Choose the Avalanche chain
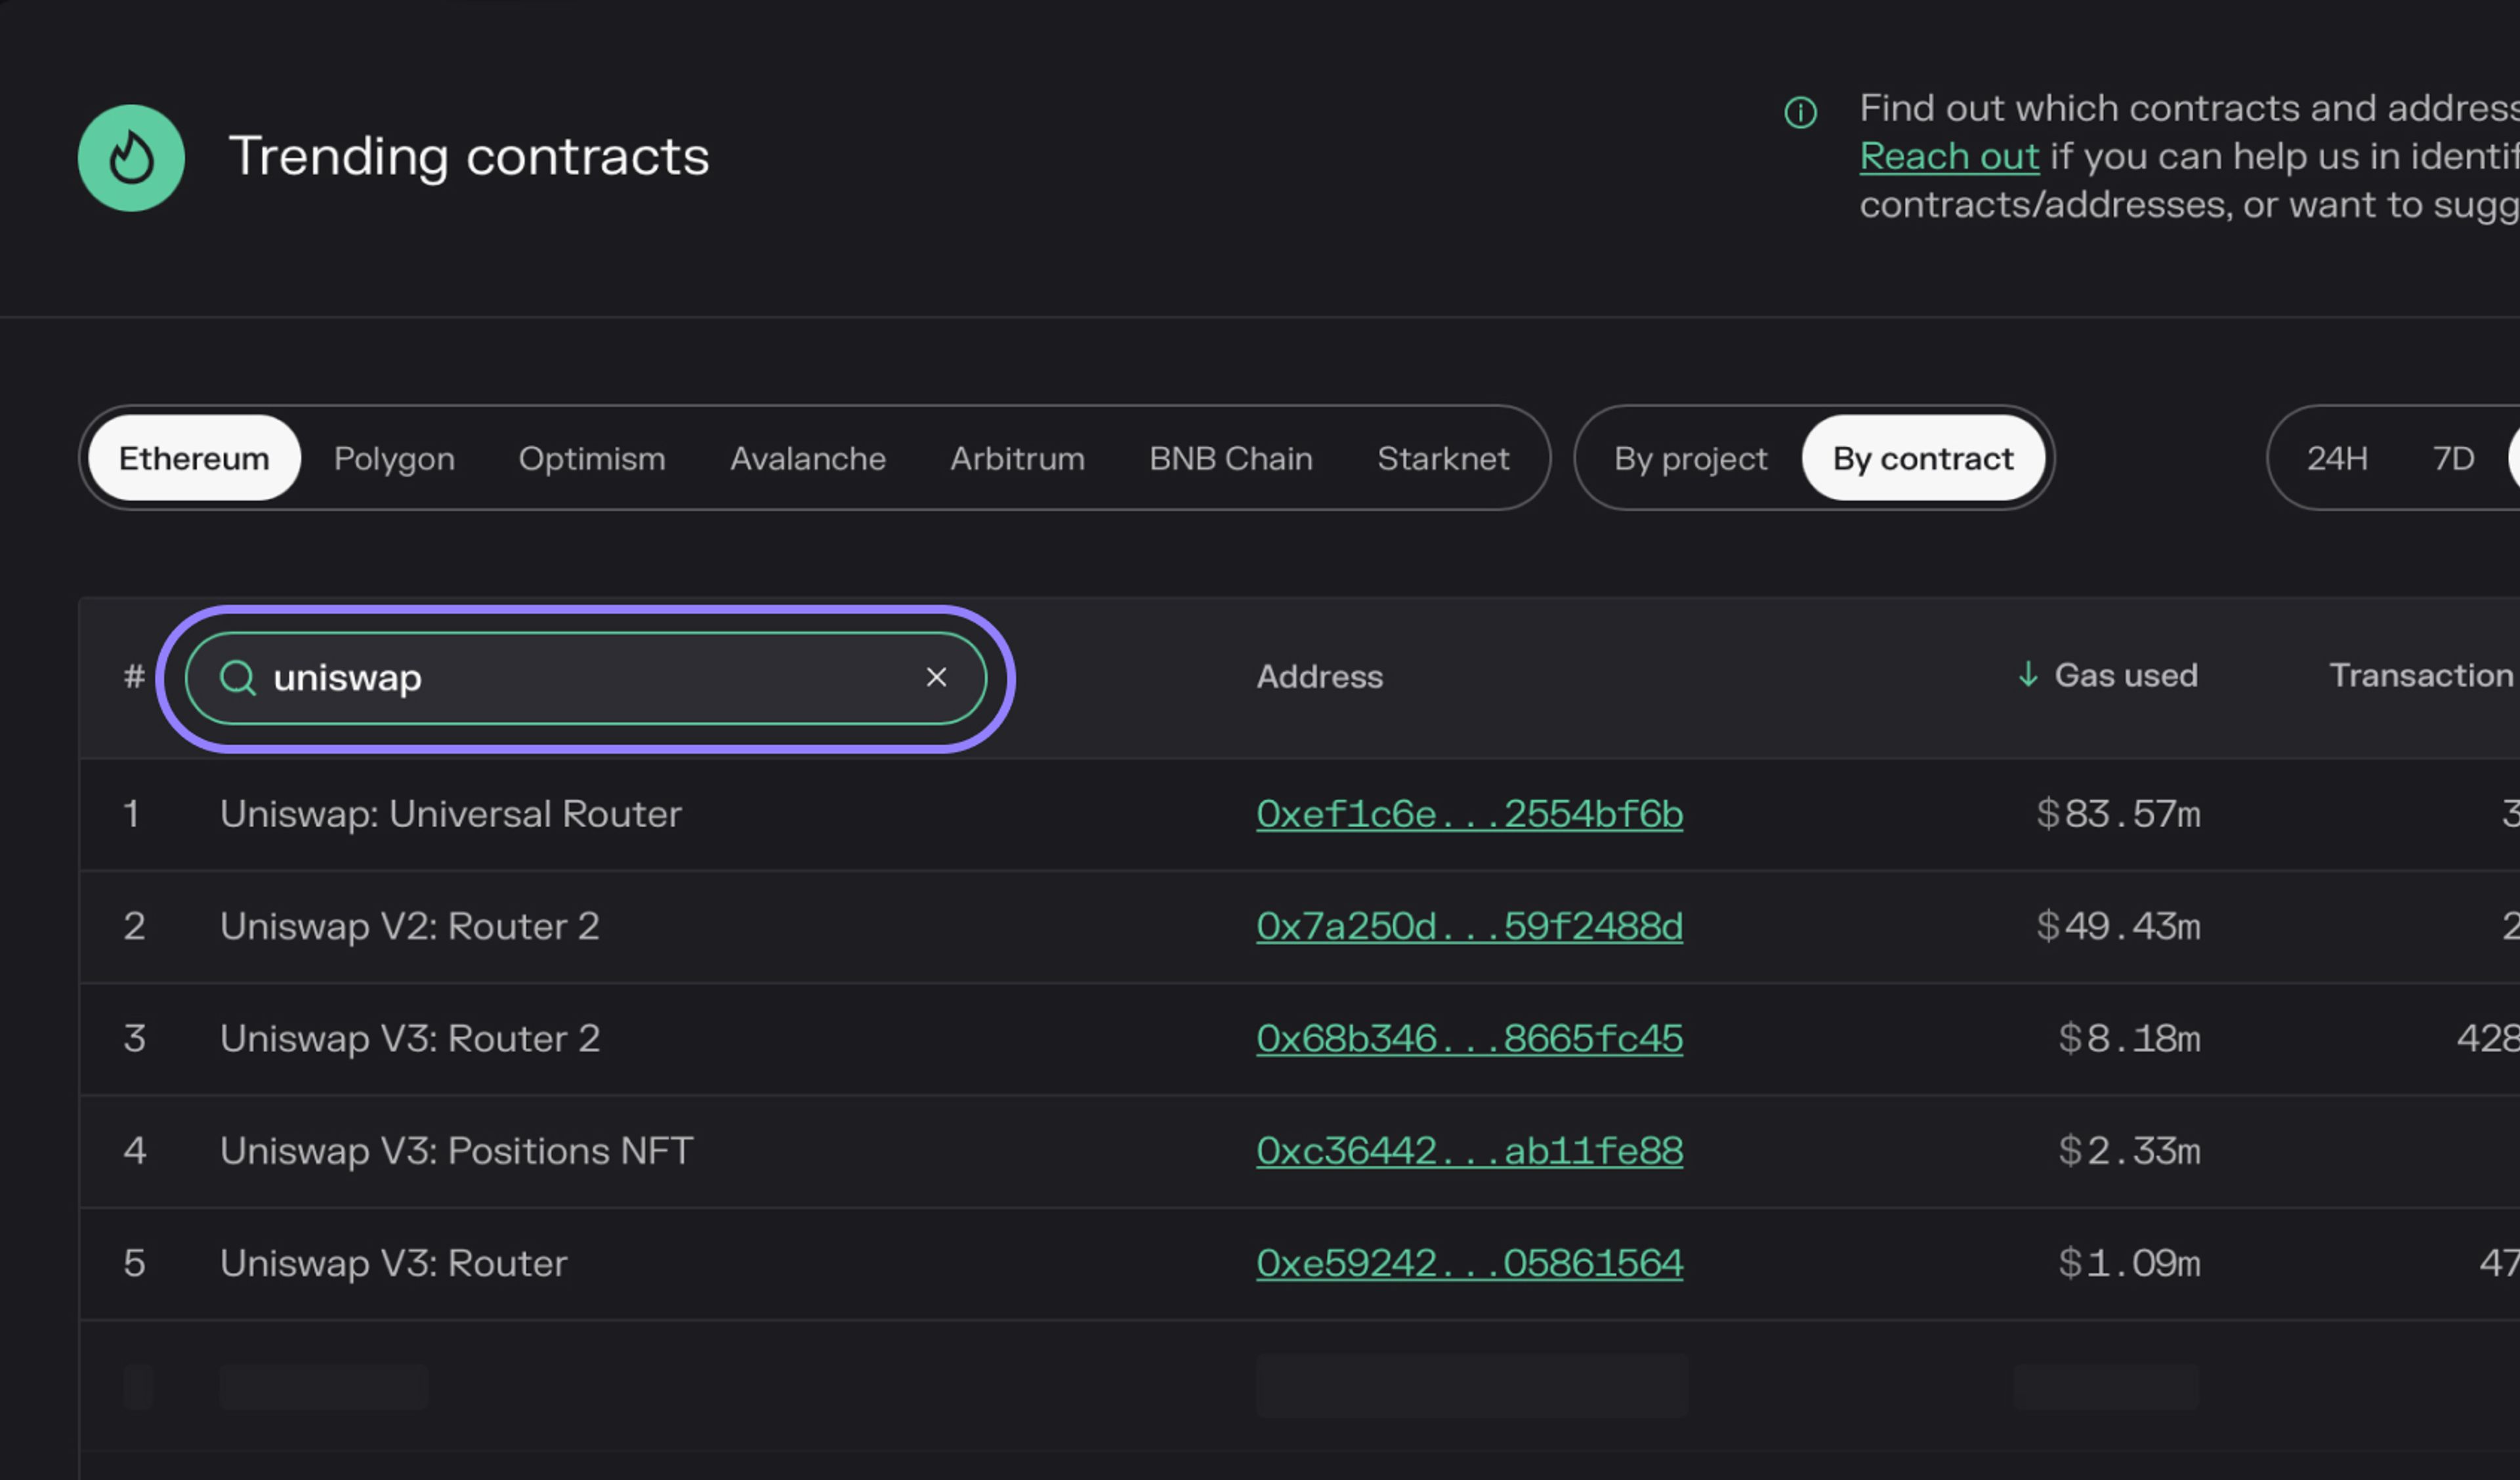Screen dimensions: 2520x1480 [807, 458]
